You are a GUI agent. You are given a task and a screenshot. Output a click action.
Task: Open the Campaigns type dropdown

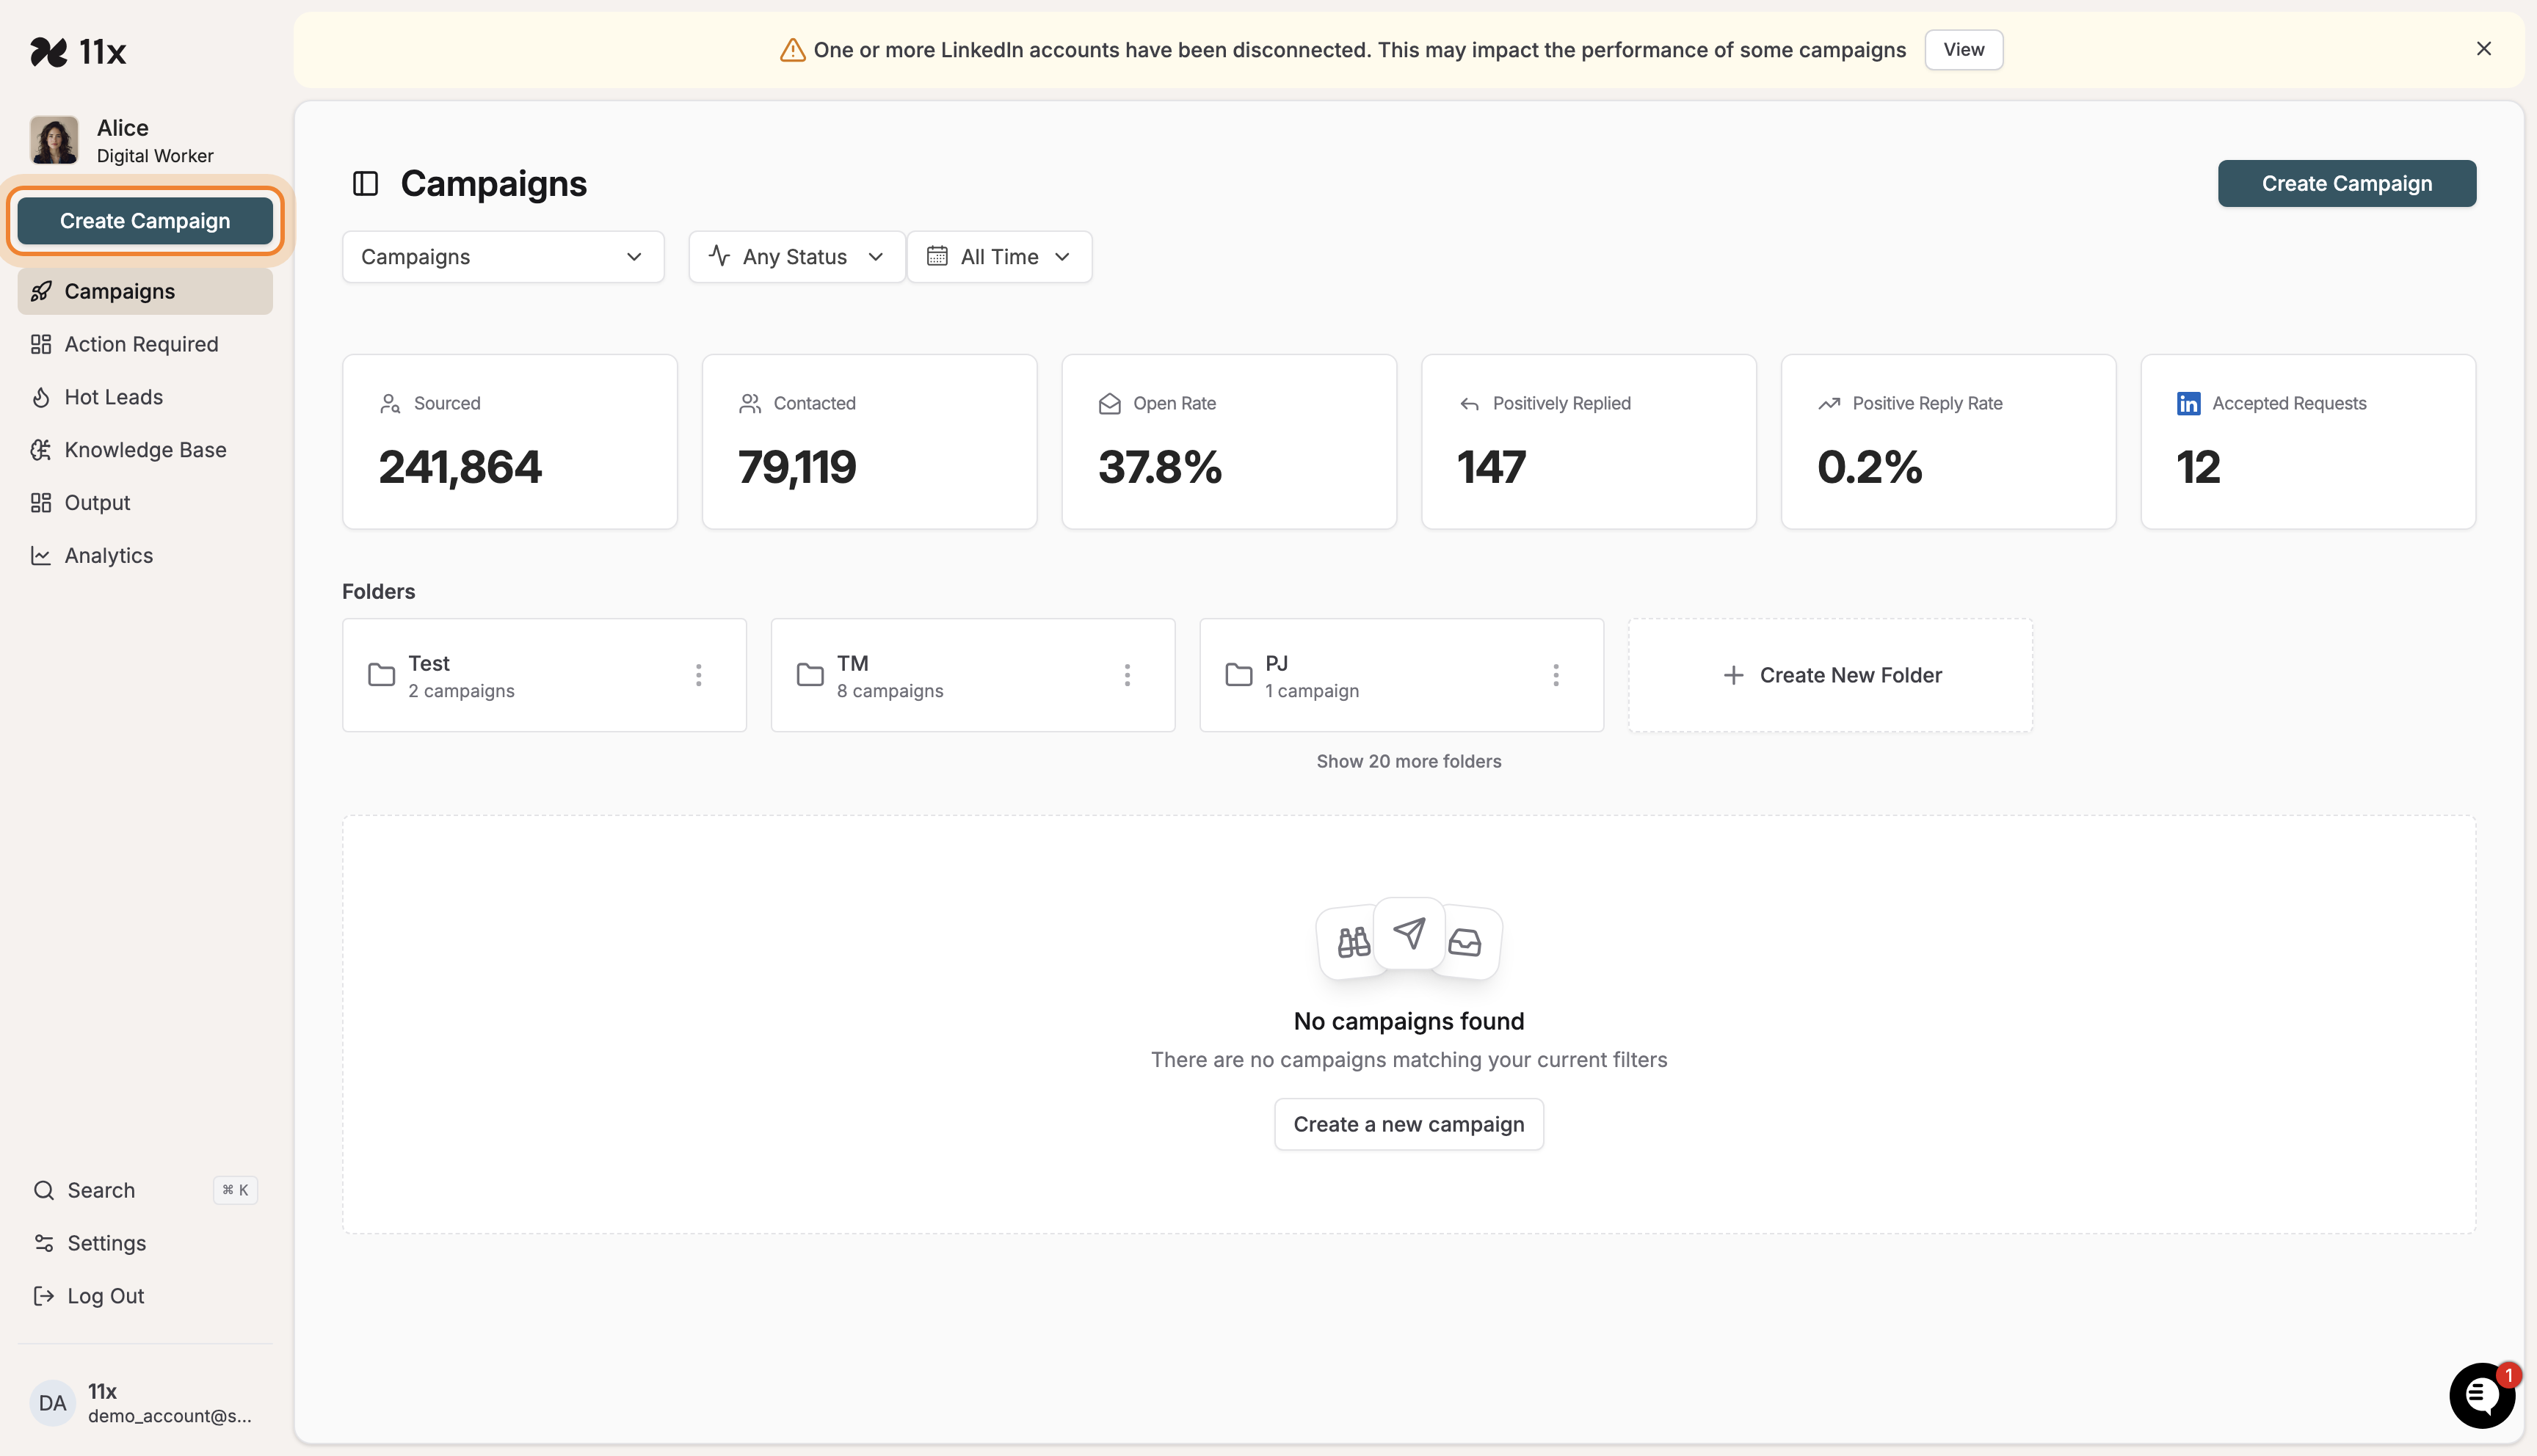pyautogui.click(x=503, y=256)
